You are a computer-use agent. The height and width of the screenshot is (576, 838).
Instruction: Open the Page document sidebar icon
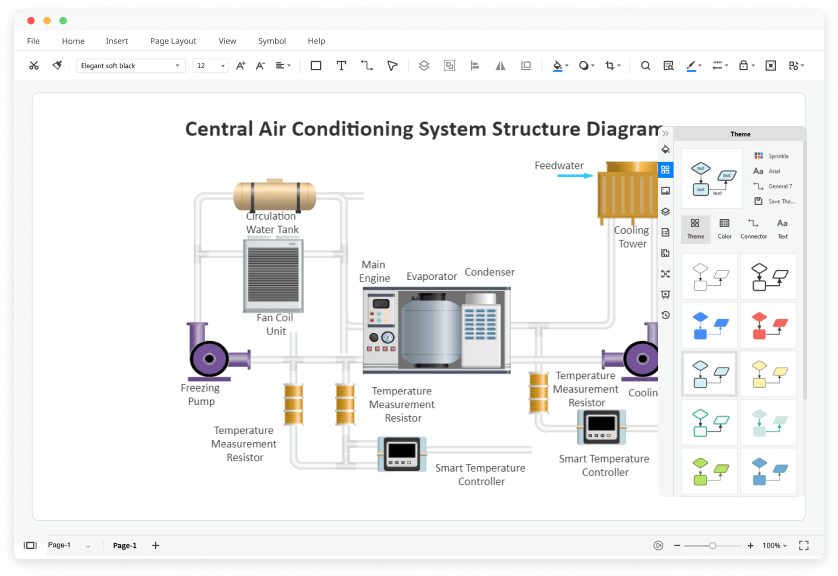(665, 232)
